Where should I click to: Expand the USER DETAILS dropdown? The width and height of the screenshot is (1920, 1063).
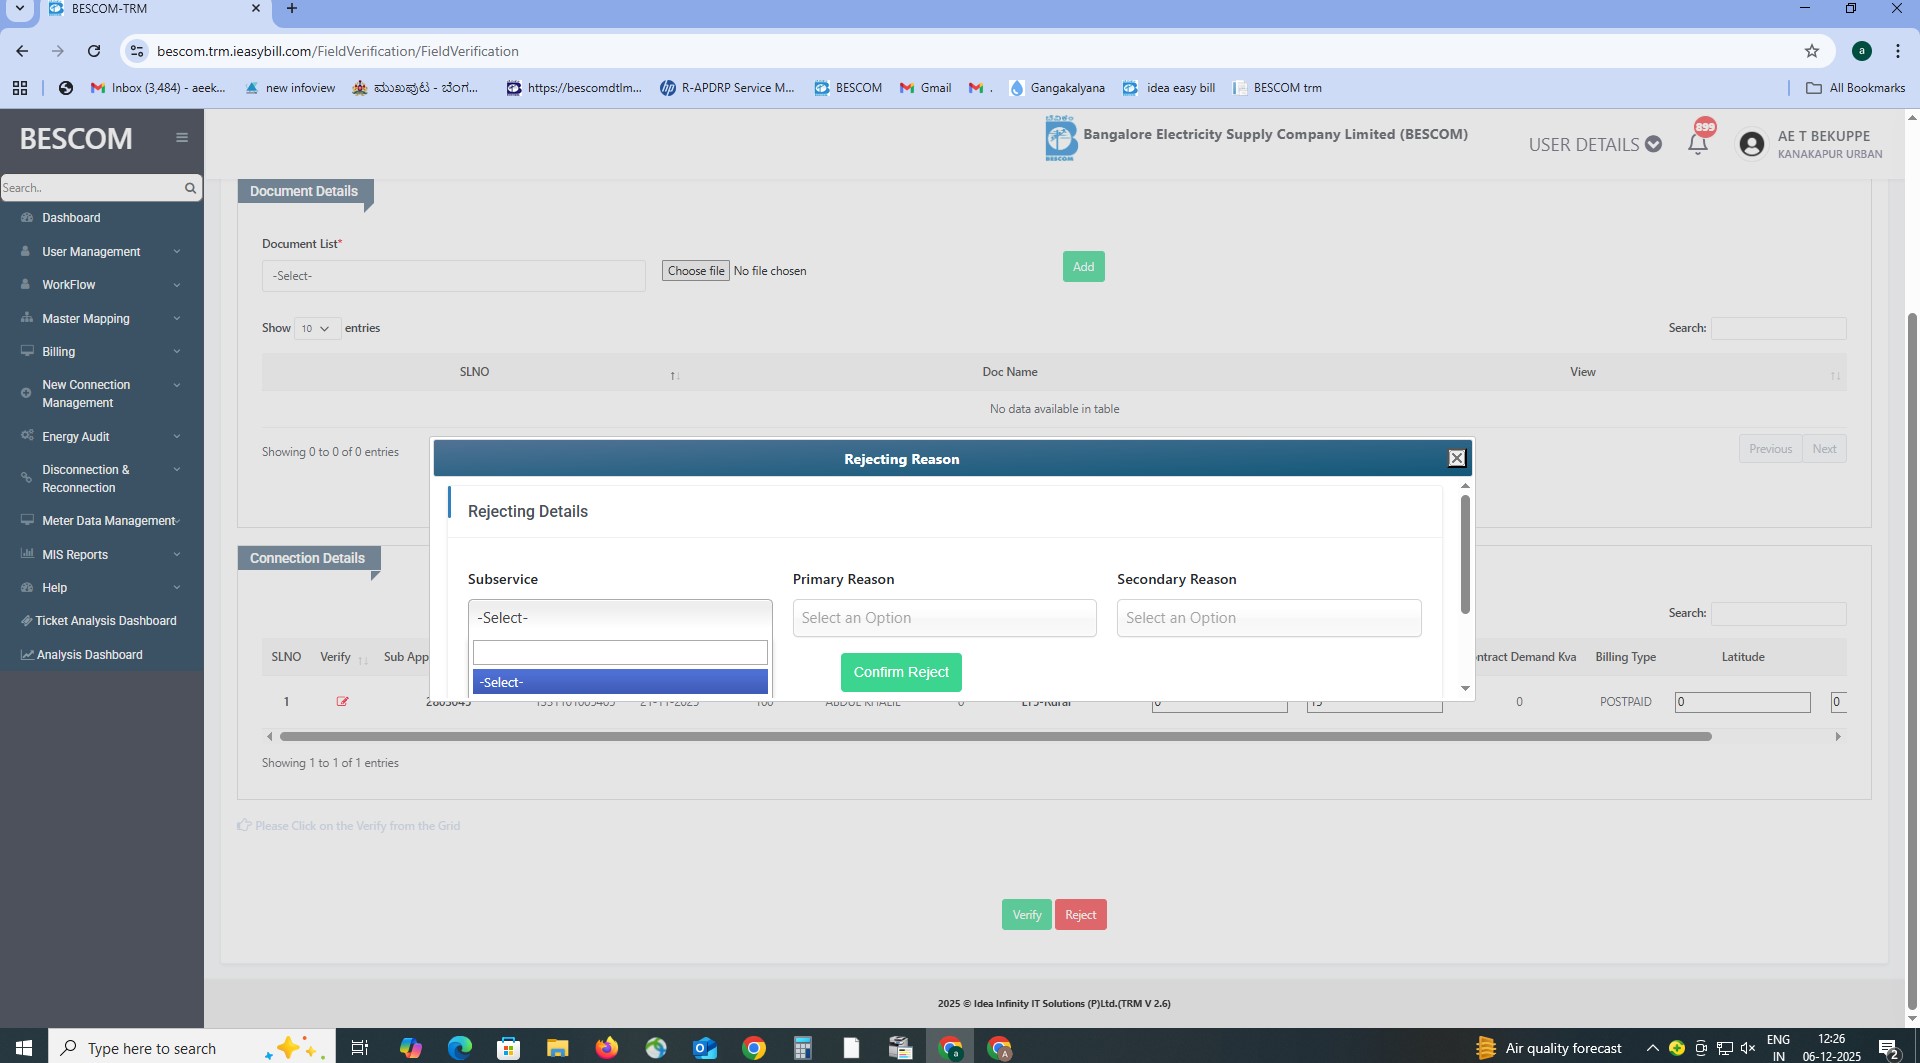1595,145
